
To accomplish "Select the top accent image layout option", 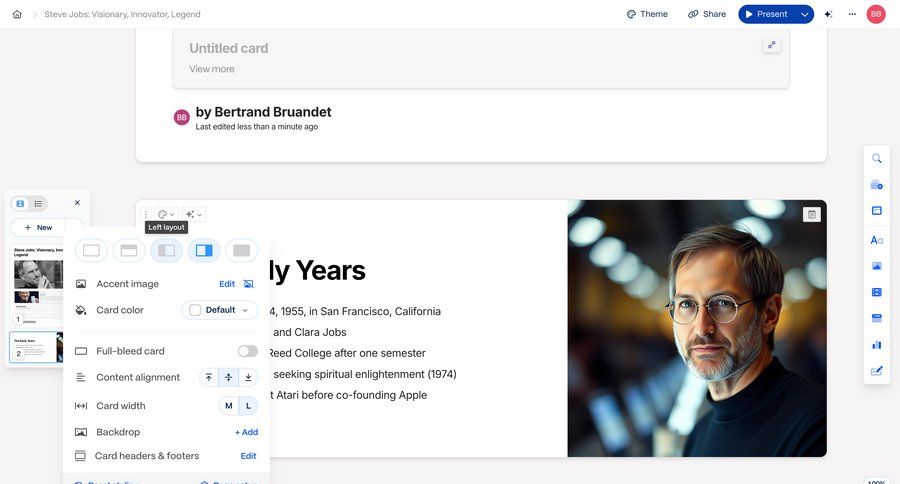I will click(129, 250).
